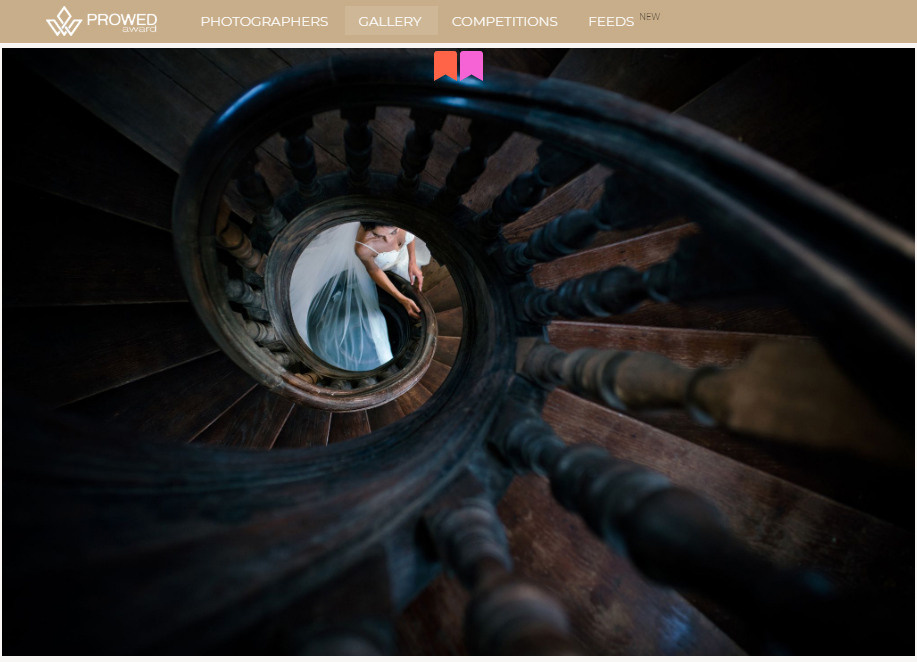Click the PROWED diamond logo icon
917x662 pixels.
point(64,21)
